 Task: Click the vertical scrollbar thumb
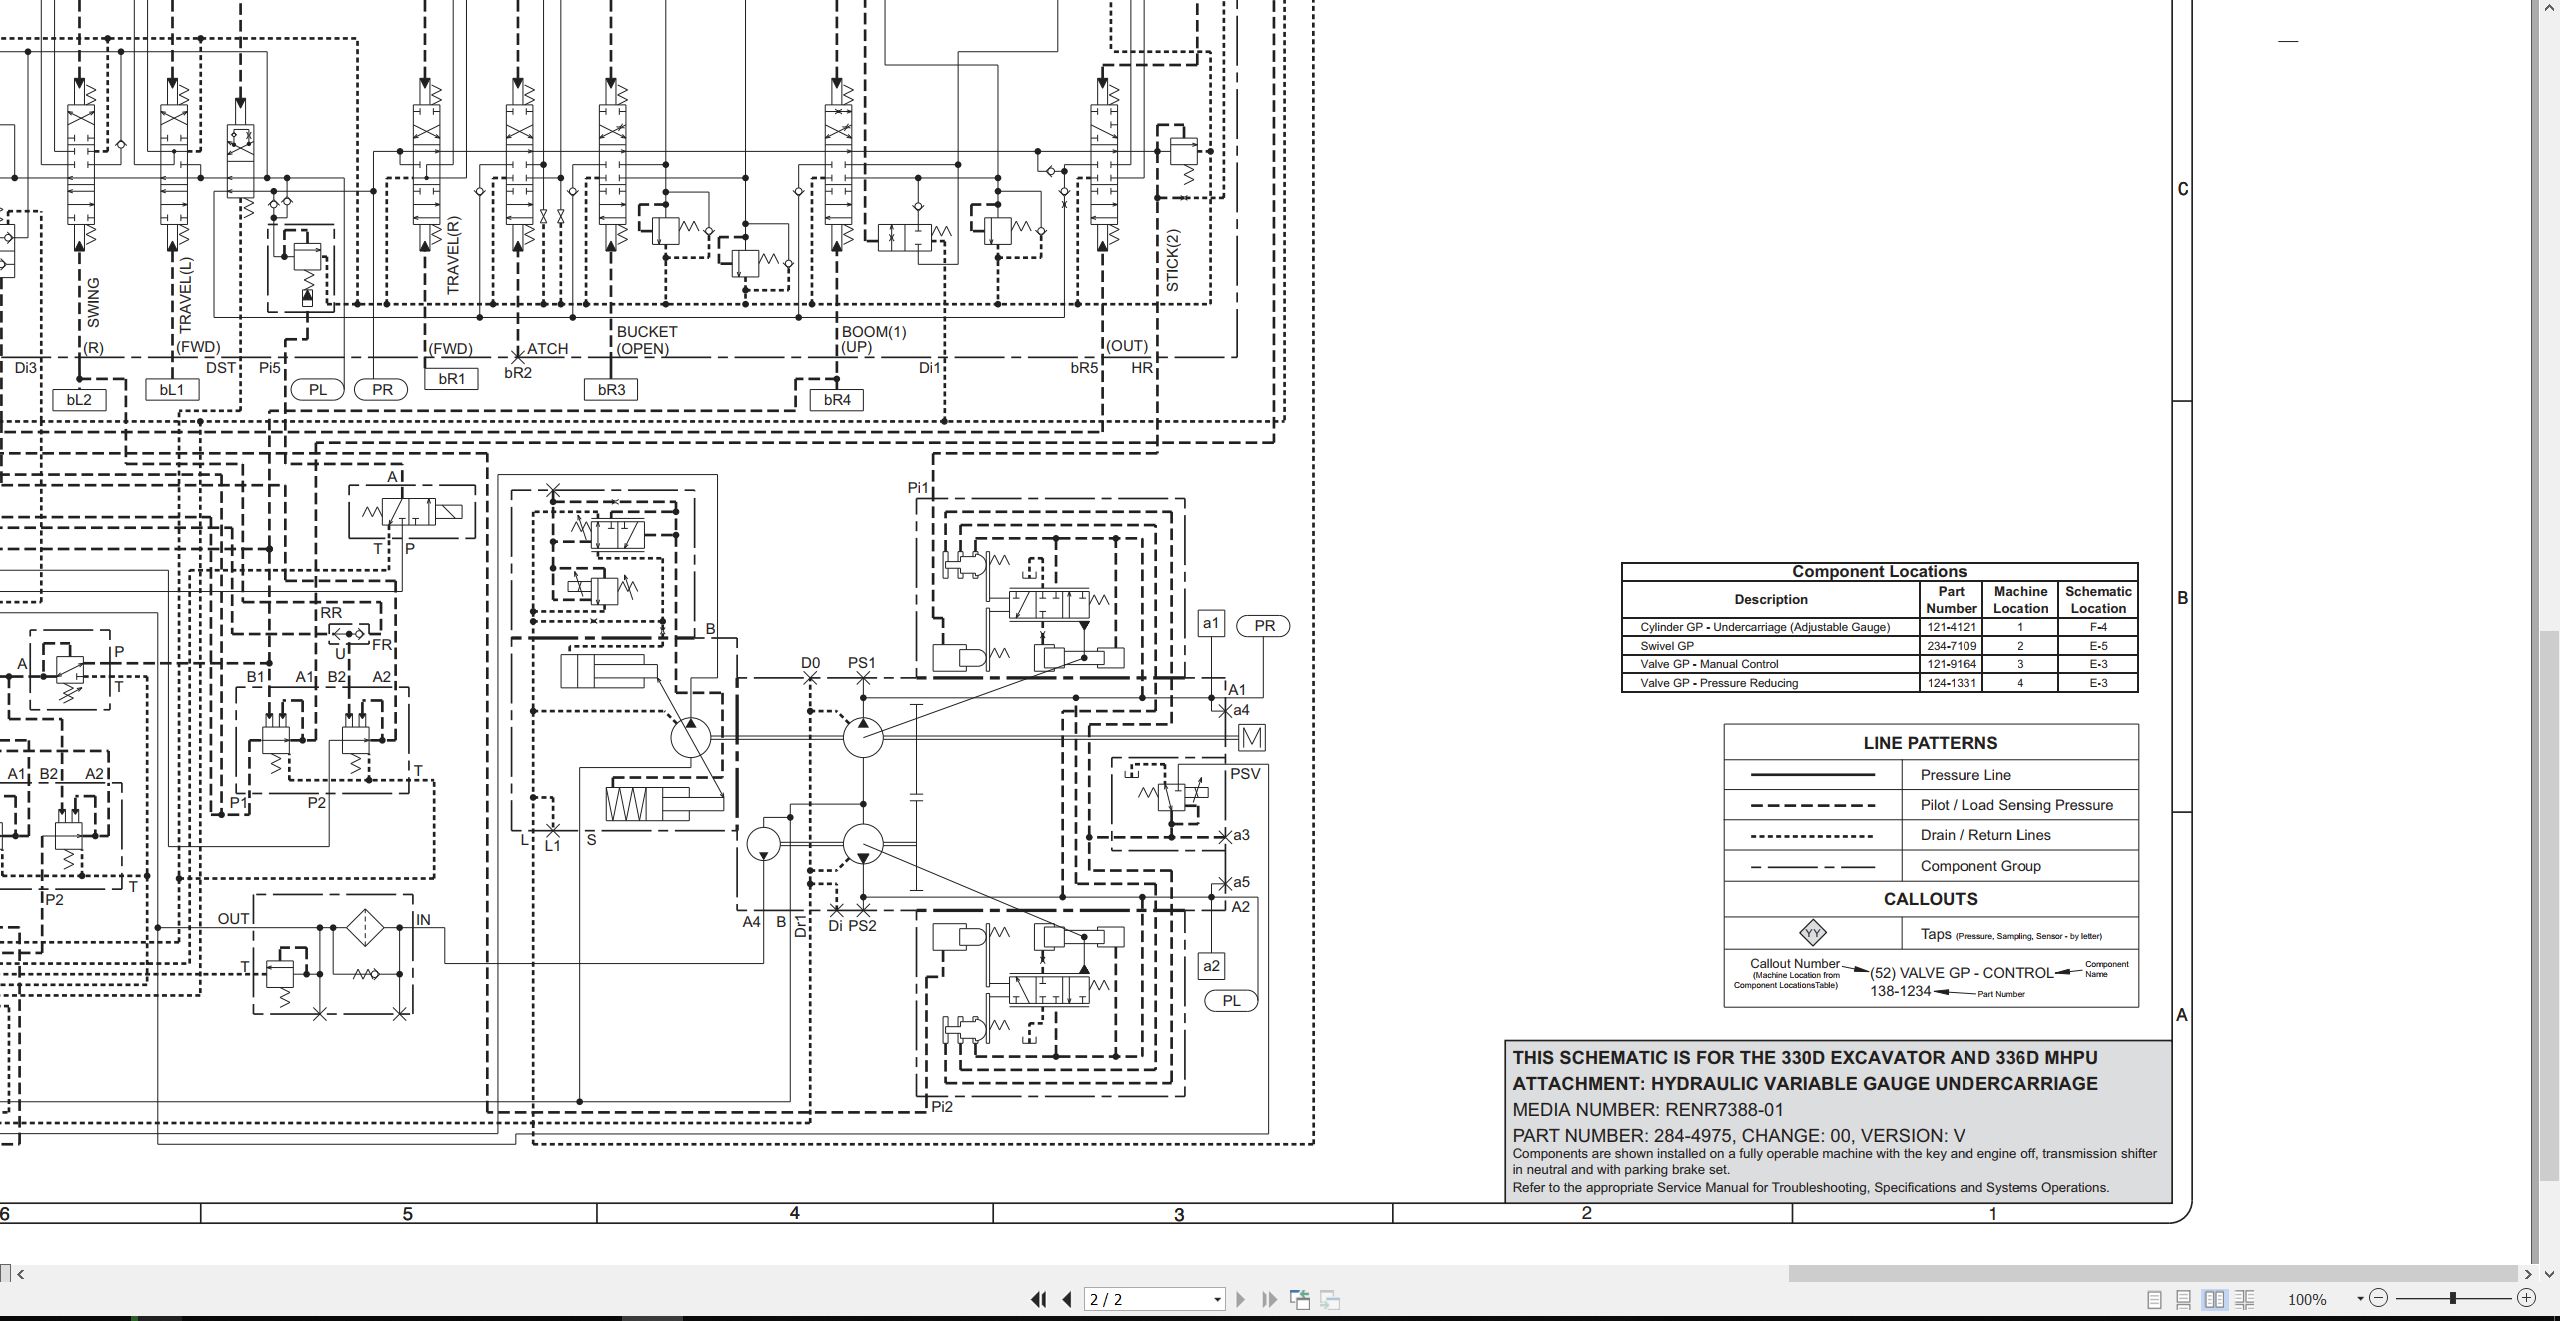[2548, 906]
